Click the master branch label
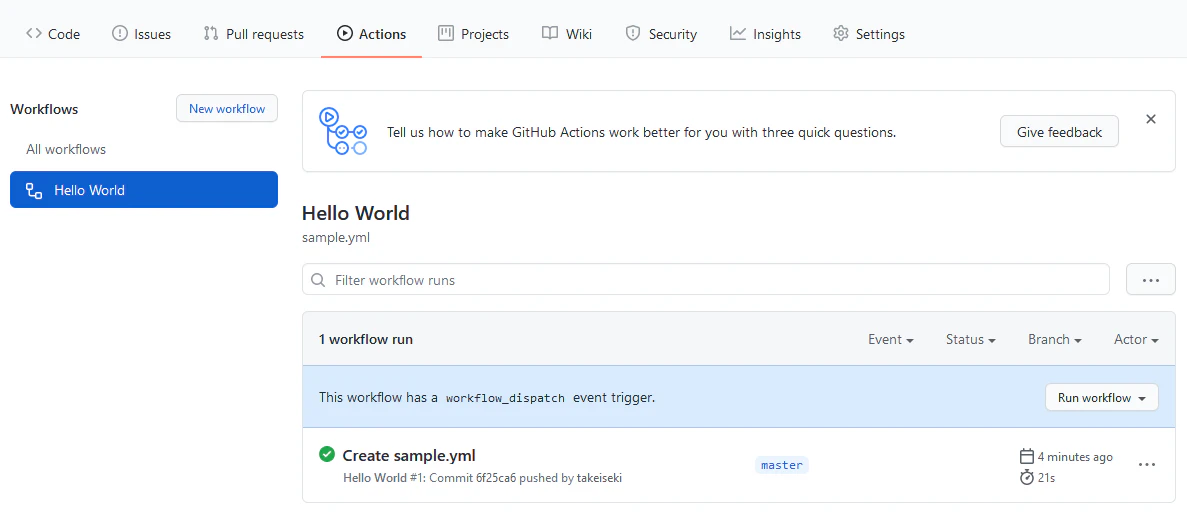 coord(781,465)
